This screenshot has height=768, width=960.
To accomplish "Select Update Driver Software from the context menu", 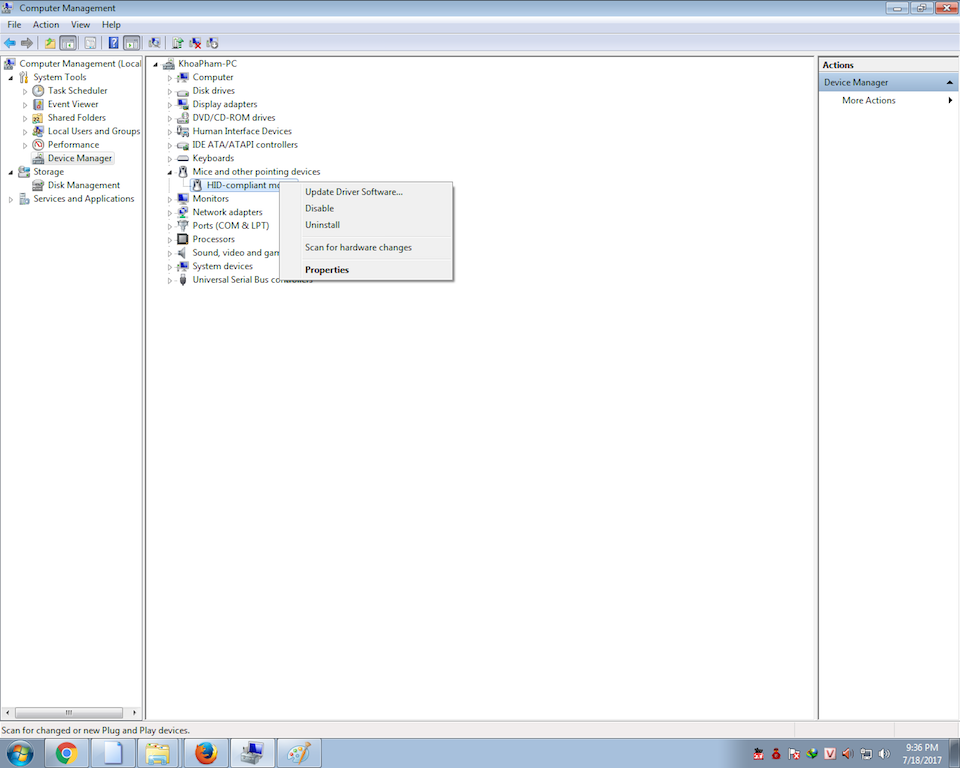I will click(353, 192).
